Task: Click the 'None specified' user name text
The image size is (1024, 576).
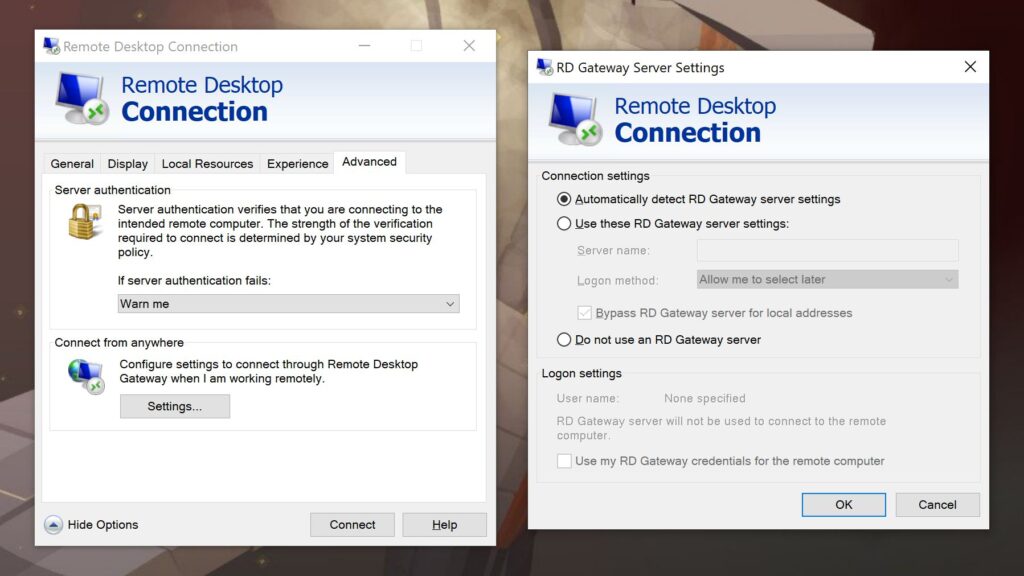Action: (705, 398)
